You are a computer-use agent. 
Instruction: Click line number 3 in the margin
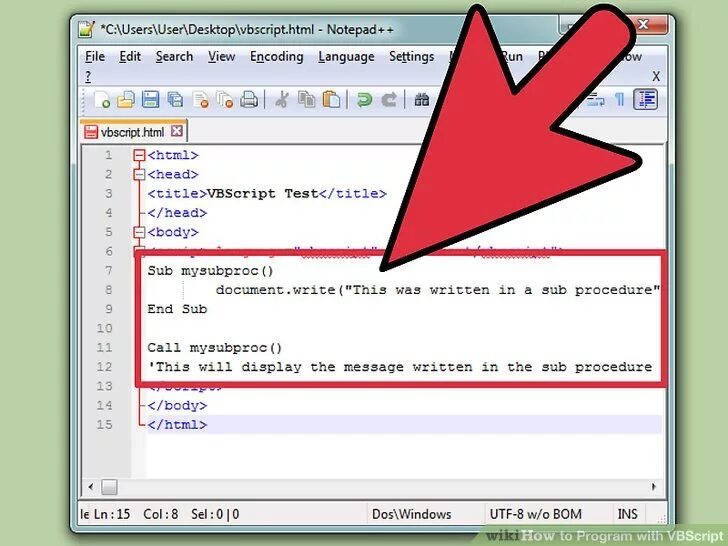109,194
